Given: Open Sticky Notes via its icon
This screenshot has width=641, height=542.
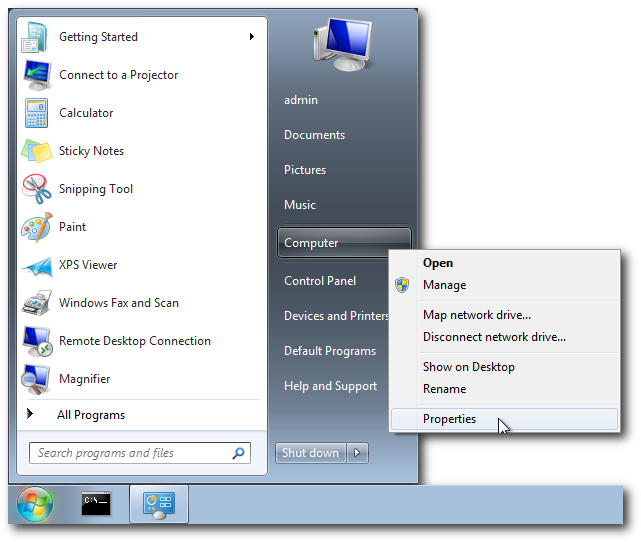Looking at the screenshot, I should (x=37, y=151).
